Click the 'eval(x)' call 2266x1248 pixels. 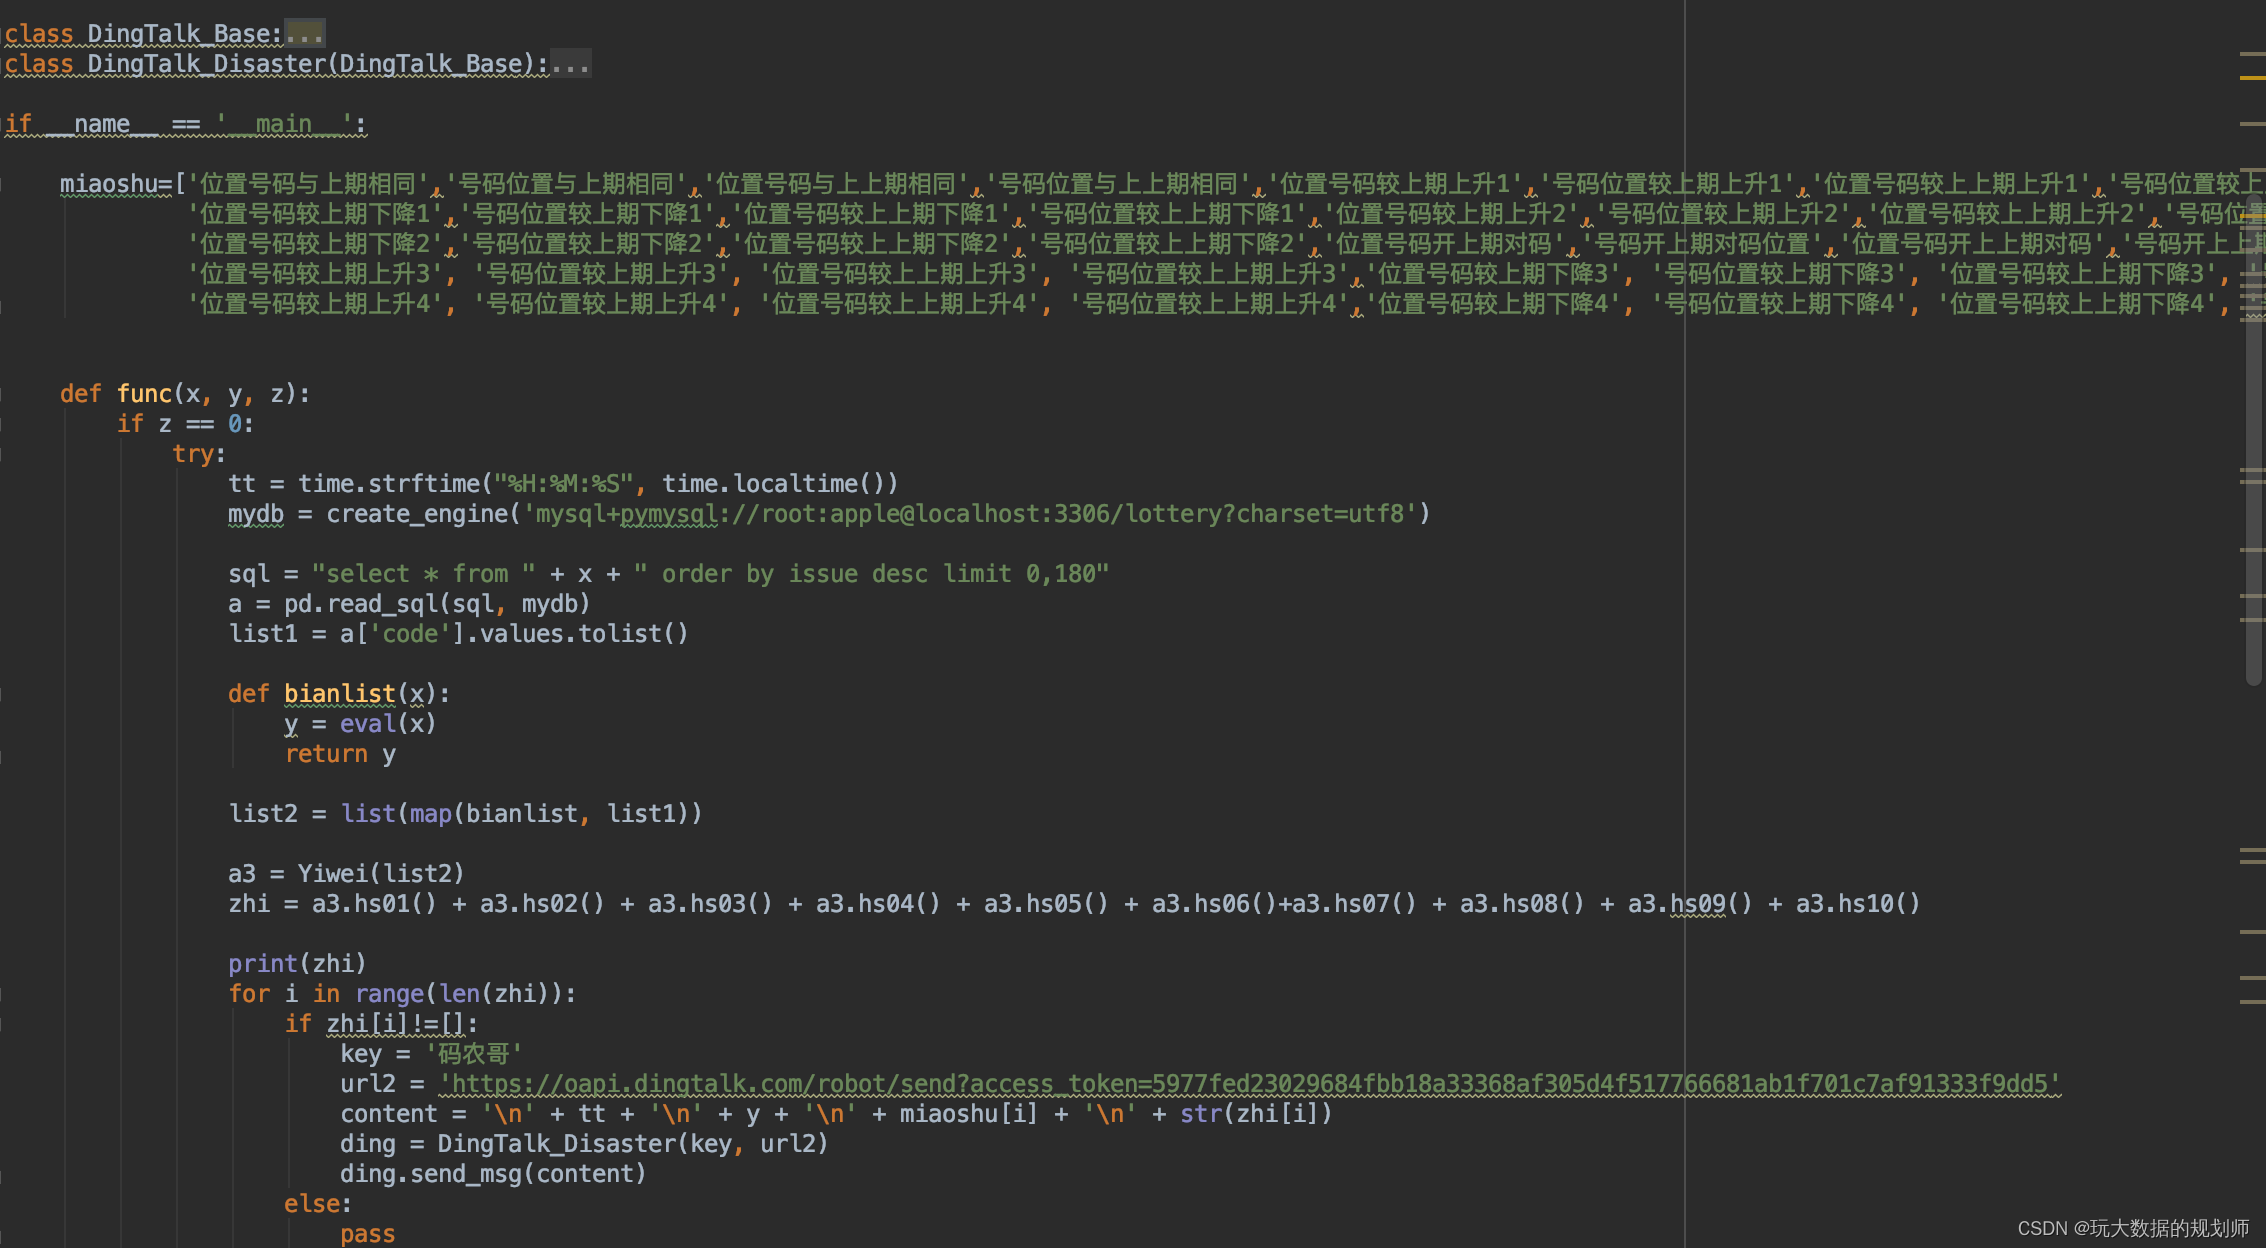[388, 724]
